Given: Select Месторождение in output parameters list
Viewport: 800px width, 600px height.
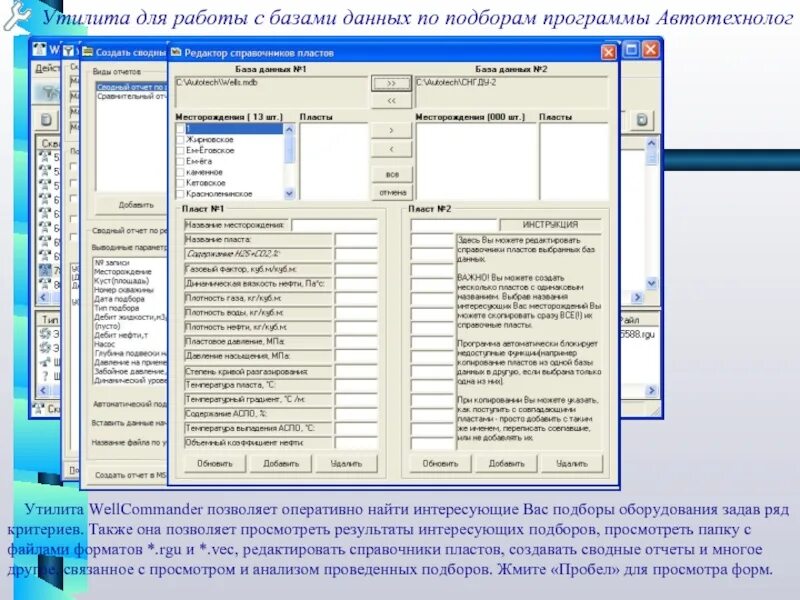Looking at the screenshot, I should click(122, 272).
